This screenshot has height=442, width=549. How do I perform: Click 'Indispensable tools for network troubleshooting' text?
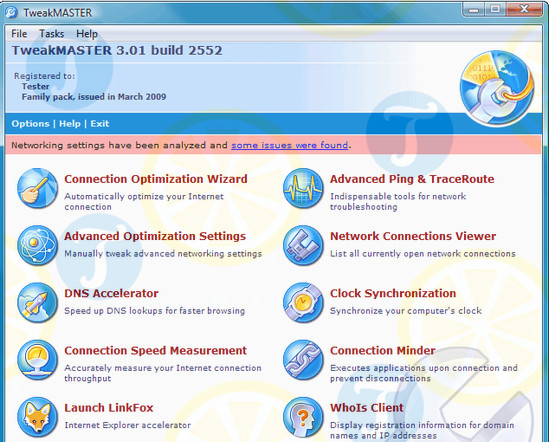[x=398, y=201]
